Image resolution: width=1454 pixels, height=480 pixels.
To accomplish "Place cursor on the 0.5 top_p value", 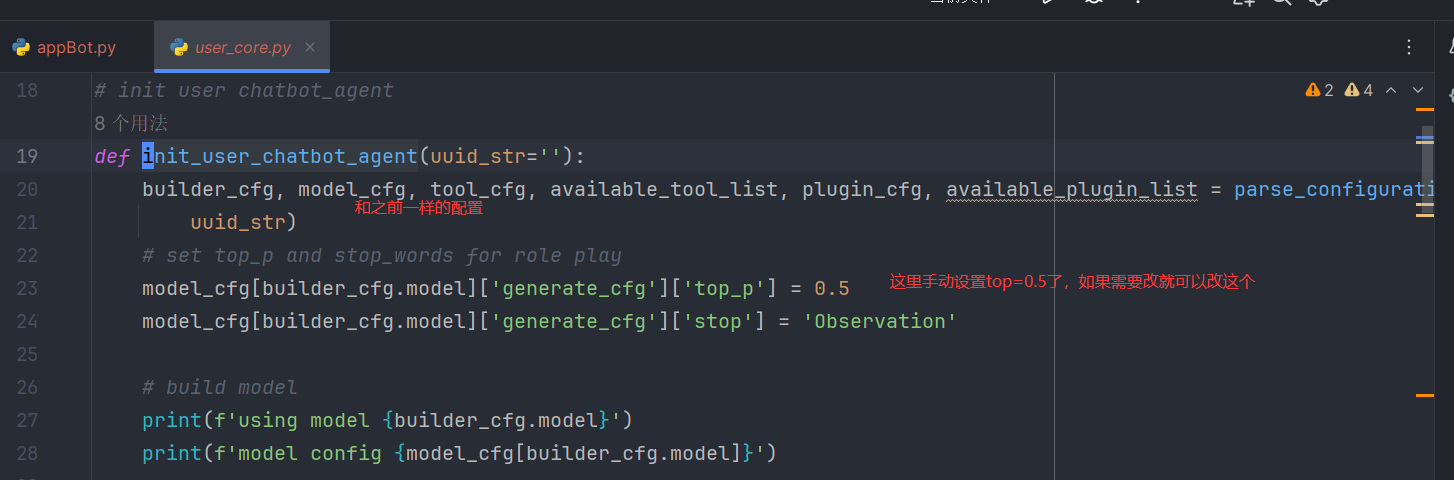I will pyautogui.click(x=832, y=289).
